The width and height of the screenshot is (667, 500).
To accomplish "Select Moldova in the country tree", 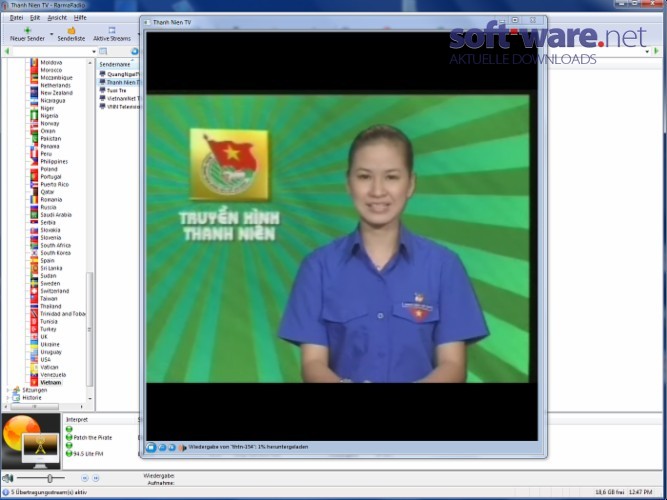I will 51,63.
